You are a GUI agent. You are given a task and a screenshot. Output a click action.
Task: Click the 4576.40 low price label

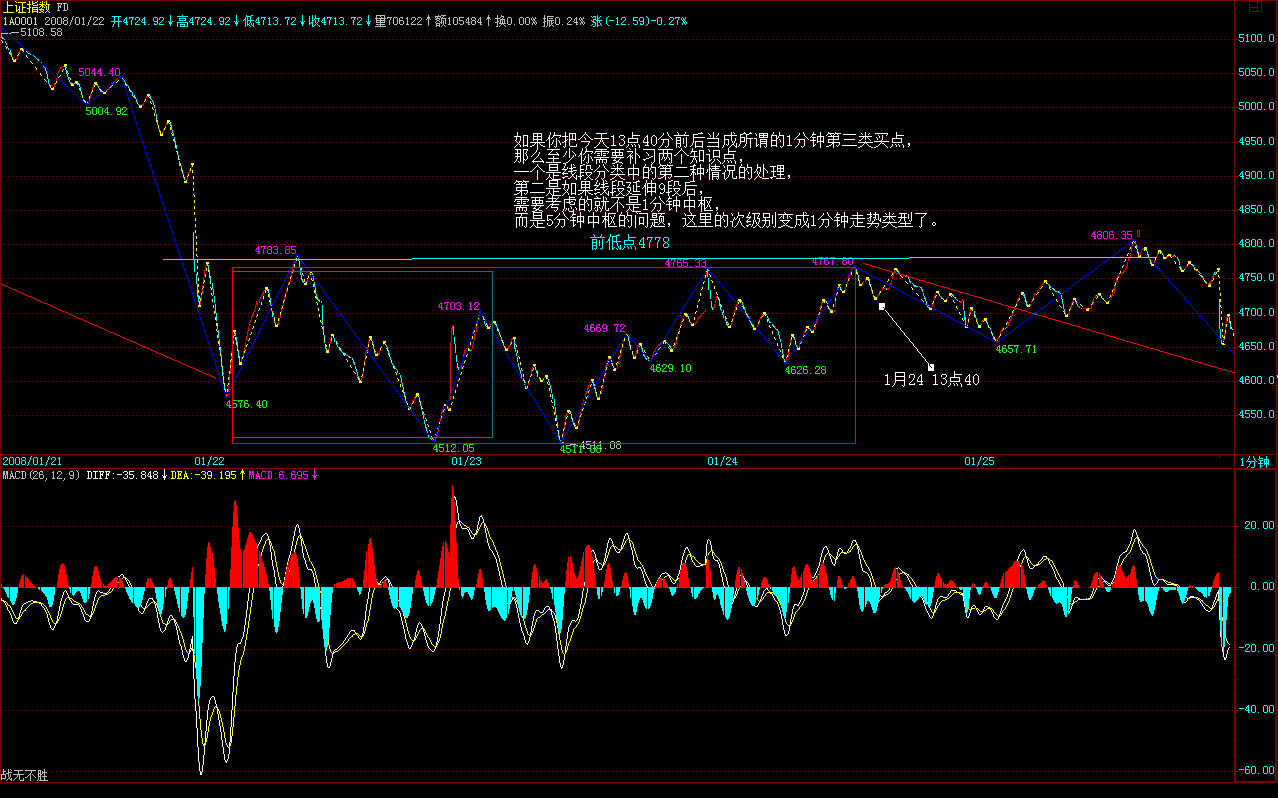(x=246, y=404)
